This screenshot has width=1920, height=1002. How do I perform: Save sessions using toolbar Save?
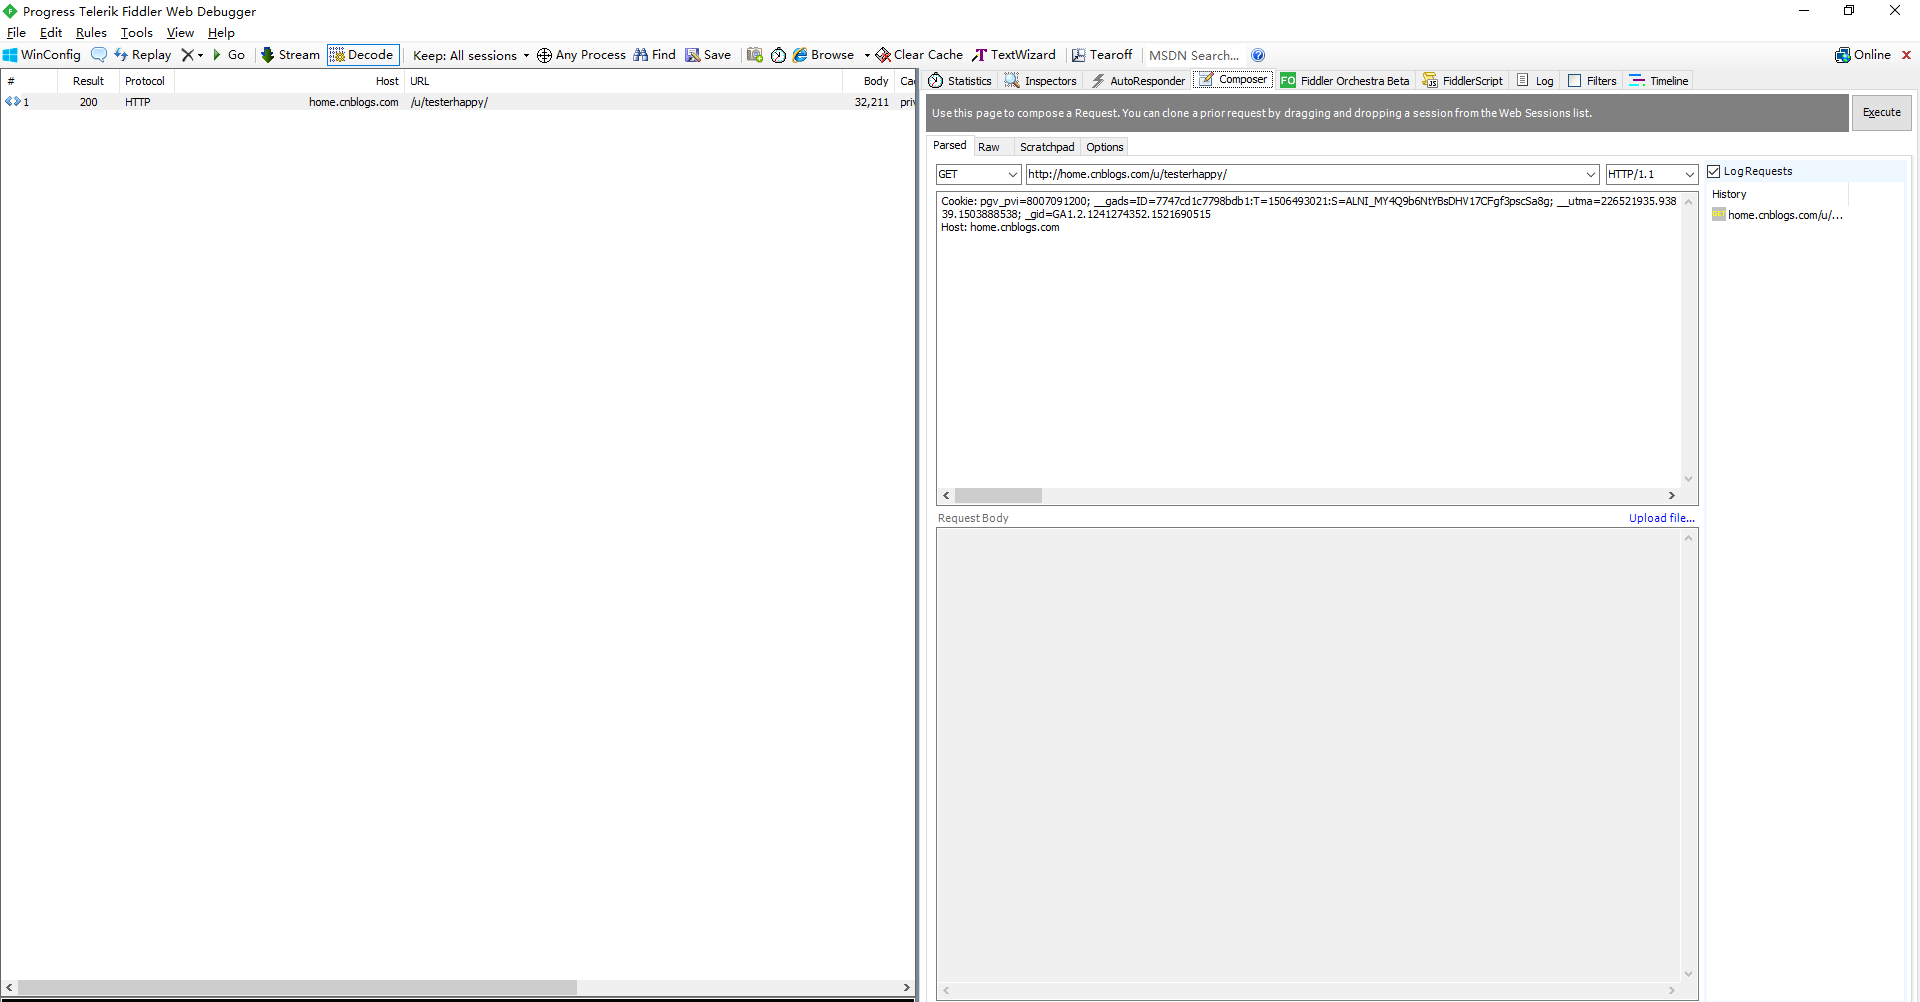click(x=708, y=55)
